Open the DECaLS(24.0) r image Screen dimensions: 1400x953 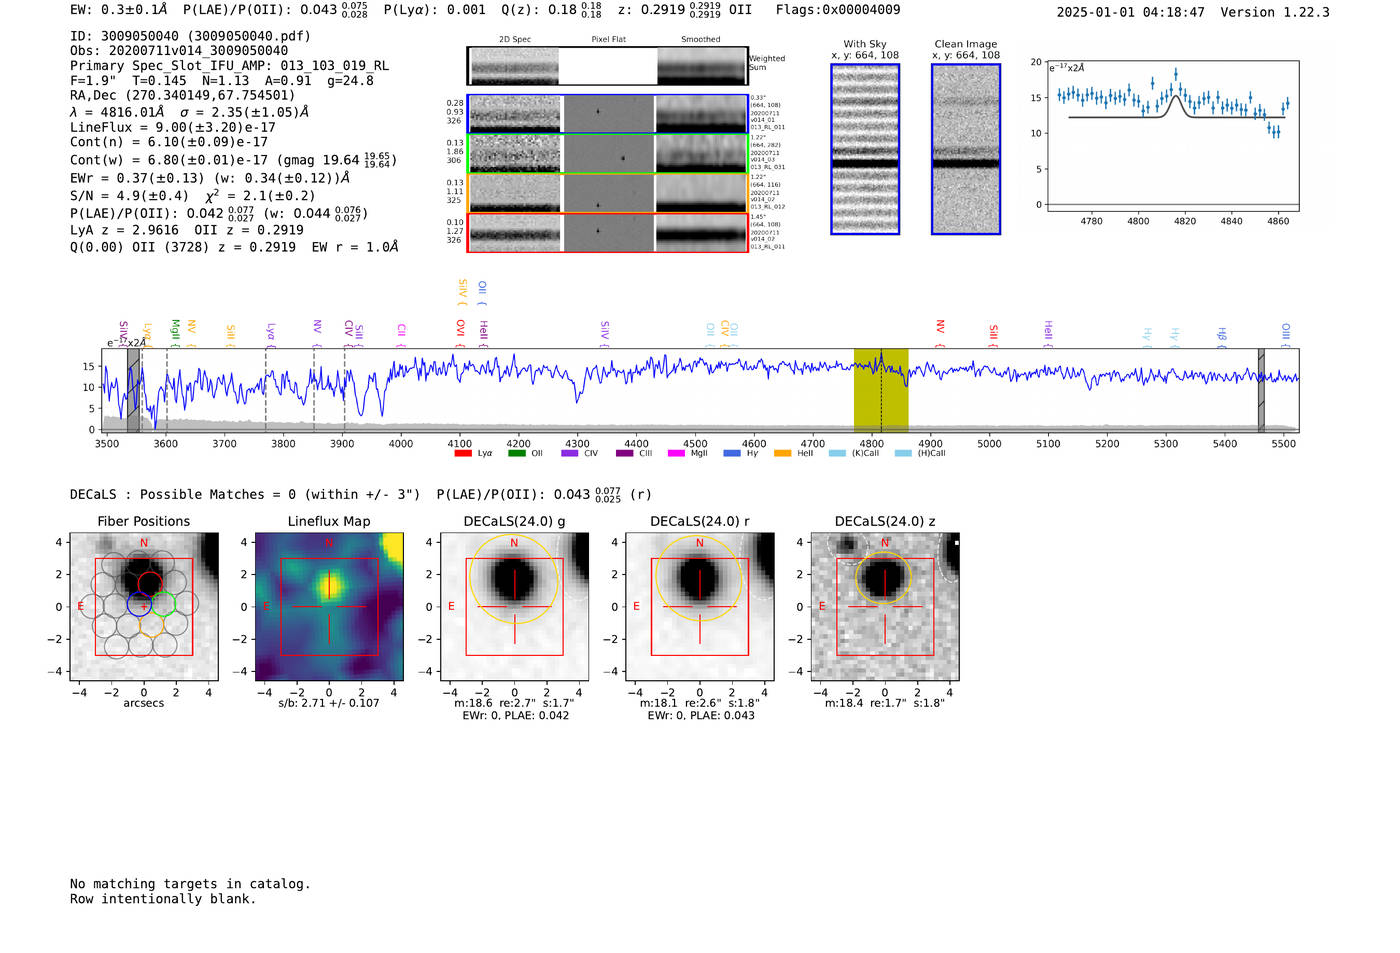700,607
